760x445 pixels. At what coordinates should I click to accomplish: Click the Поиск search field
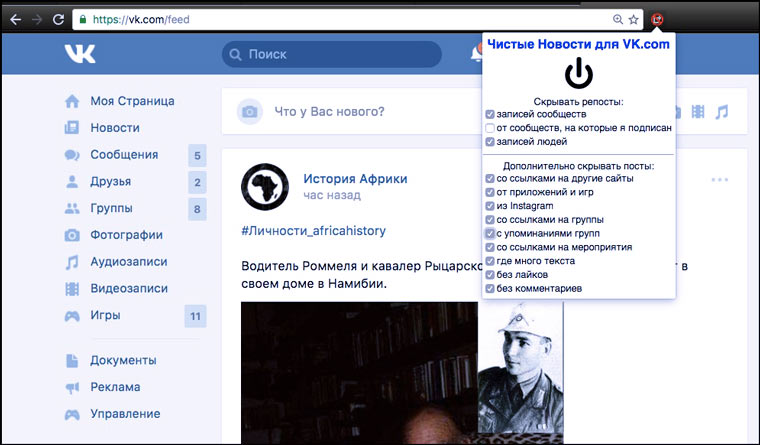click(332, 54)
